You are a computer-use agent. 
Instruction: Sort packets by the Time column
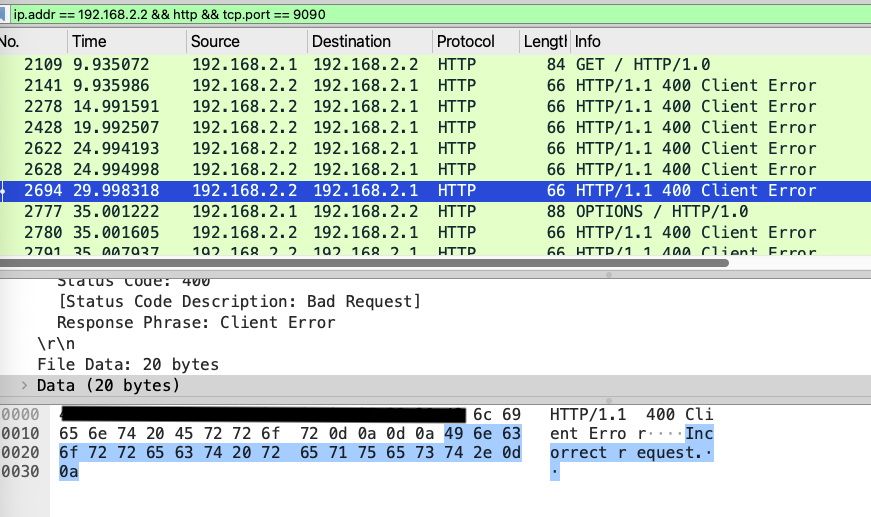(x=127, y=42)
